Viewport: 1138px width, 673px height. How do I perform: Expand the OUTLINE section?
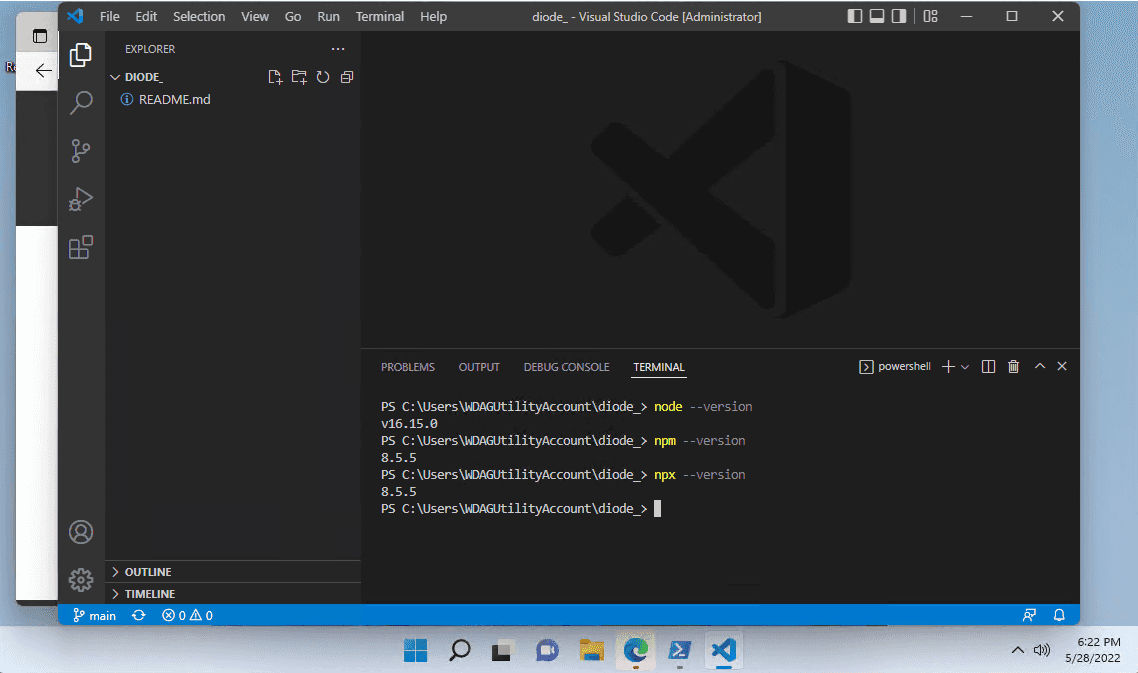[x=232, y=572]
